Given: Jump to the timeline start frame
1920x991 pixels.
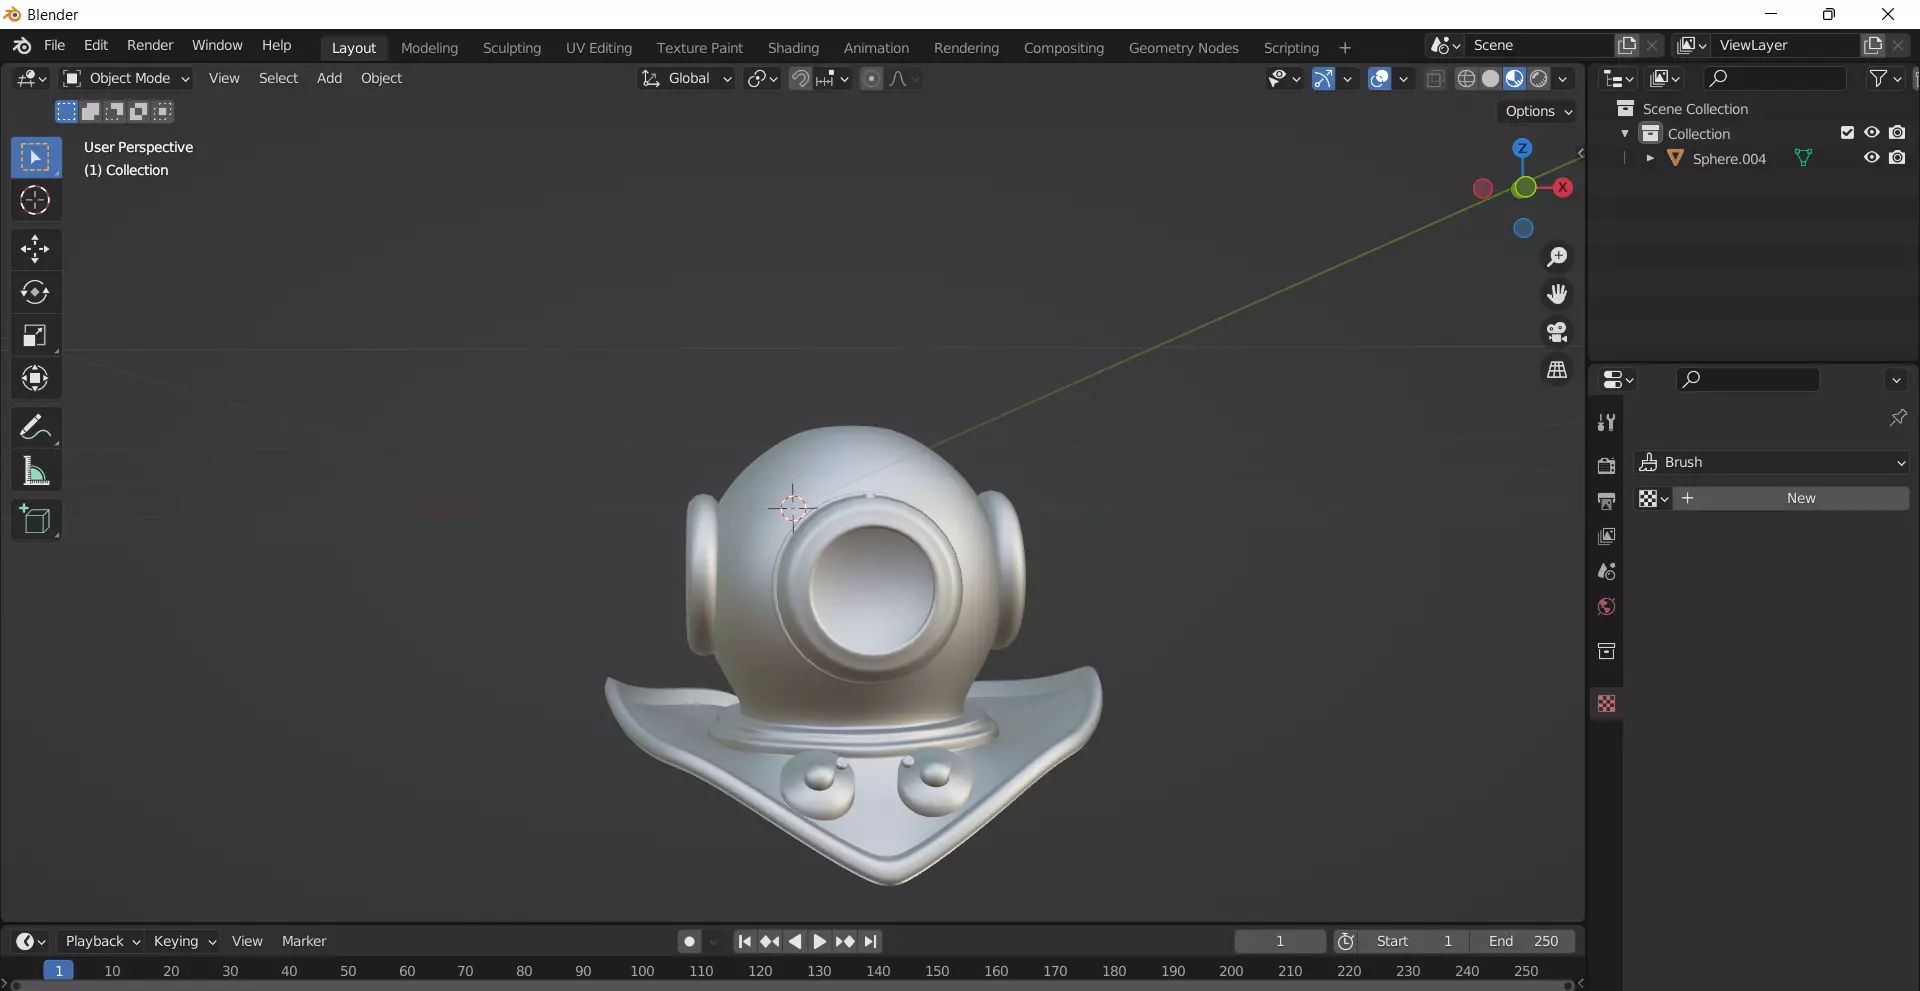Looking at the screenshot, I should (744, 941).
